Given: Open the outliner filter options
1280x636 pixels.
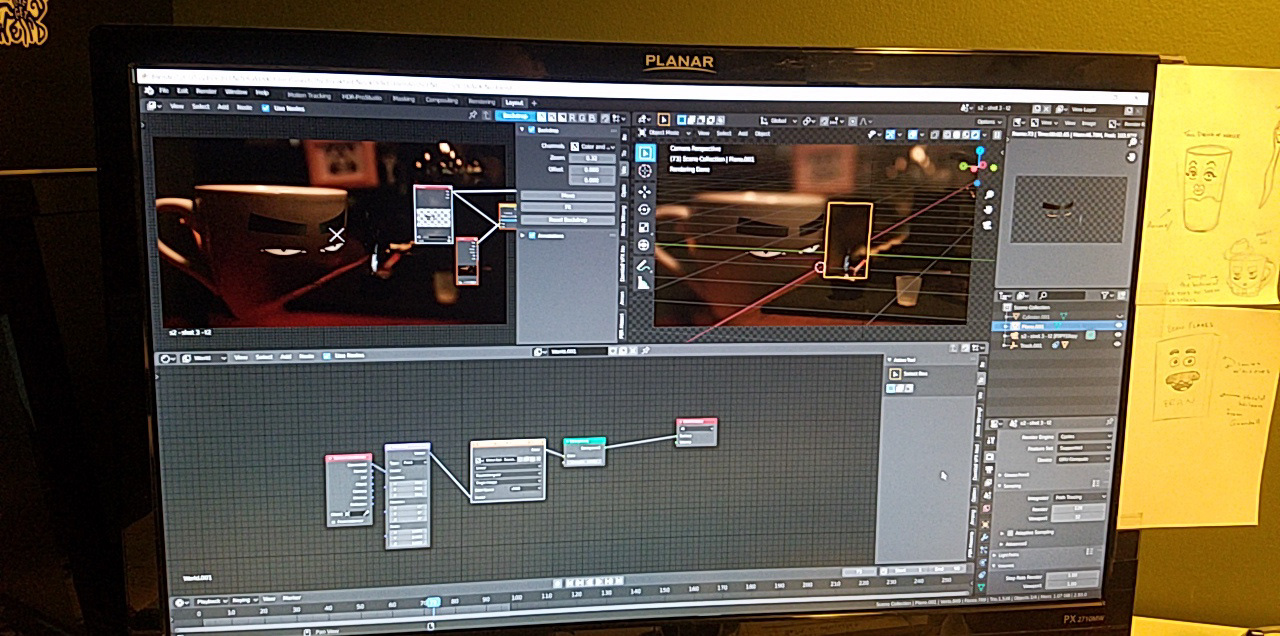Looking at the screenshot, I should pos(1107,296).
